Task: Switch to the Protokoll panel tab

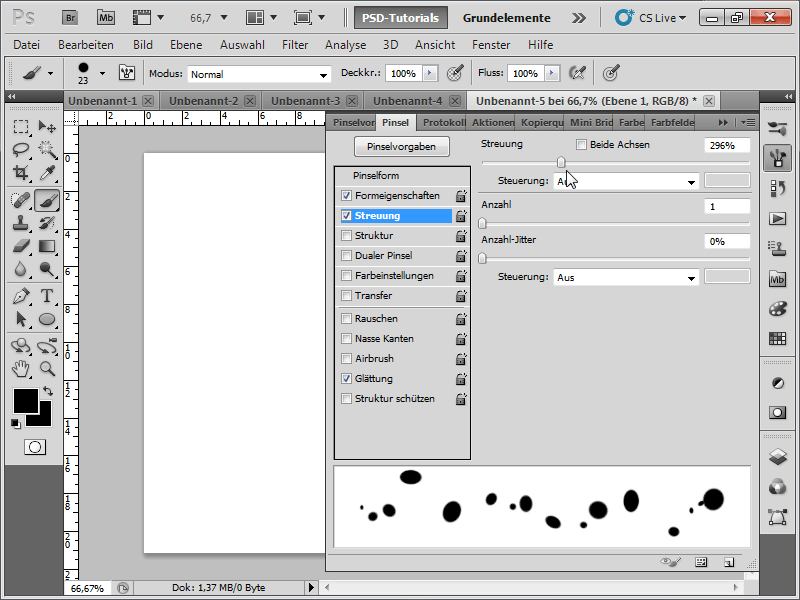Action: click(x=443, y=122)
